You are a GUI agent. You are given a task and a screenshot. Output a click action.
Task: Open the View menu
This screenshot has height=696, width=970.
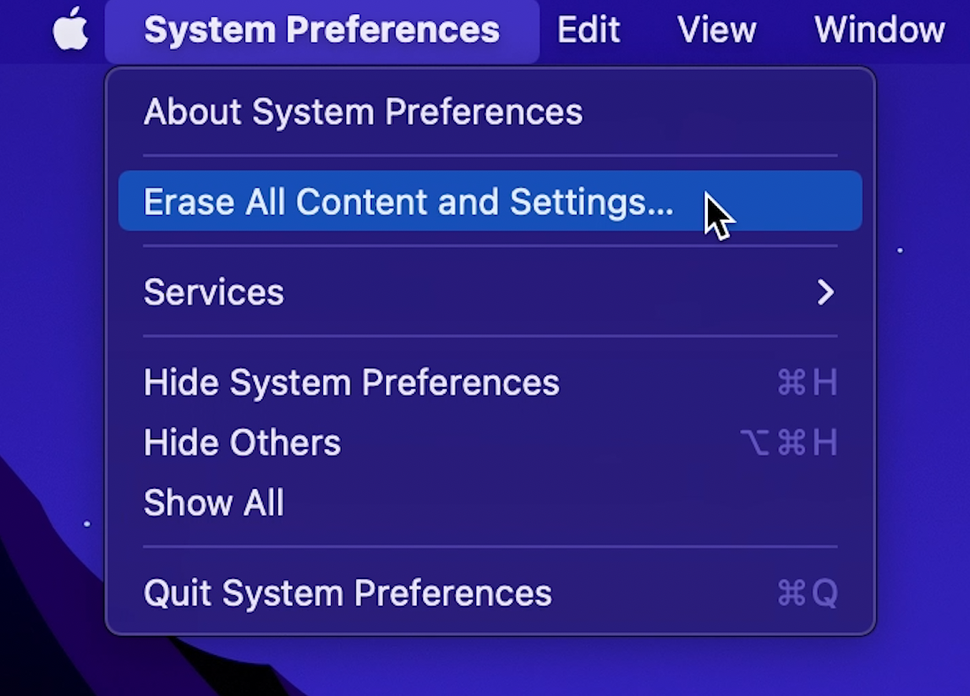click(716, 29)
